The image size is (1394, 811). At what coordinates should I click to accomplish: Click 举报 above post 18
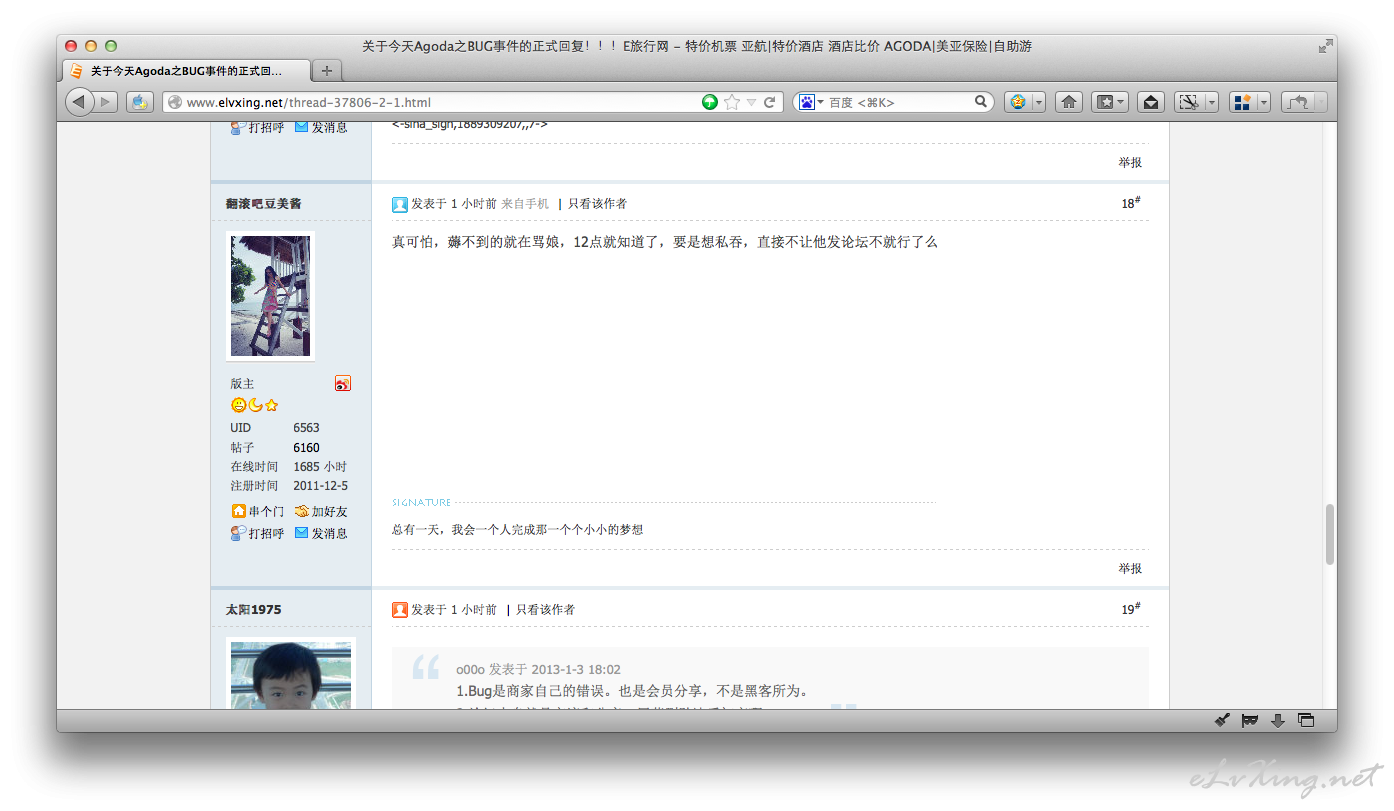coord(1130,162)
